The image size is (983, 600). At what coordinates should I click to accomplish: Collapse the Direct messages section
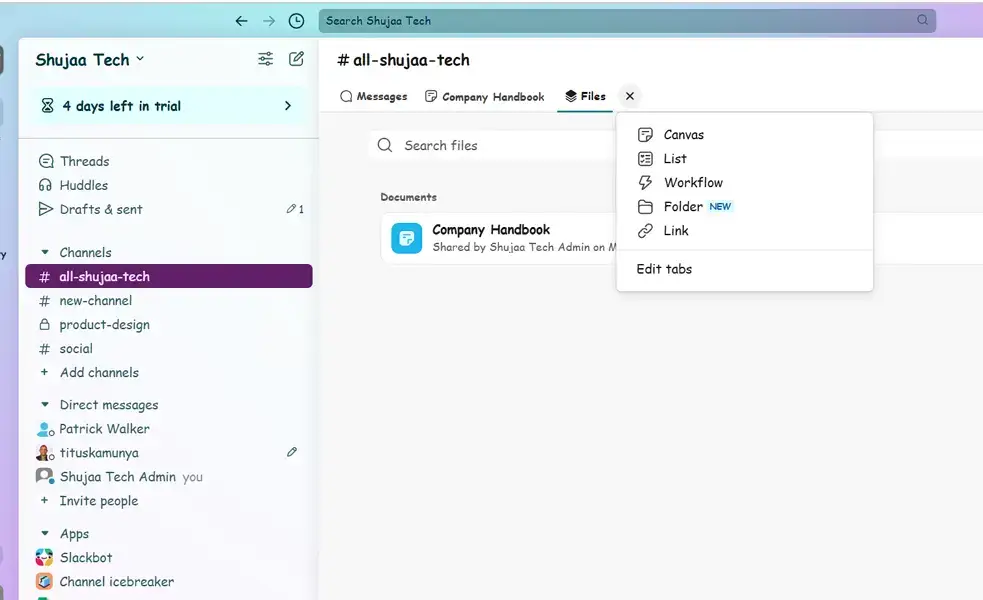click(x=45, y=404)
